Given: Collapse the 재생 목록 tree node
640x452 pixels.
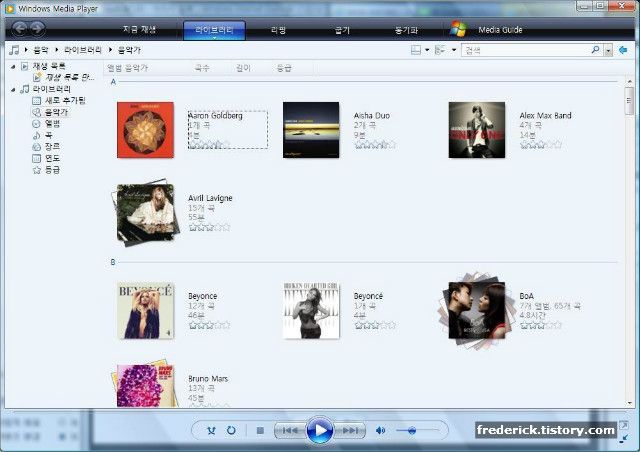Looking at the screenshot, I should (x=13, y=66).
